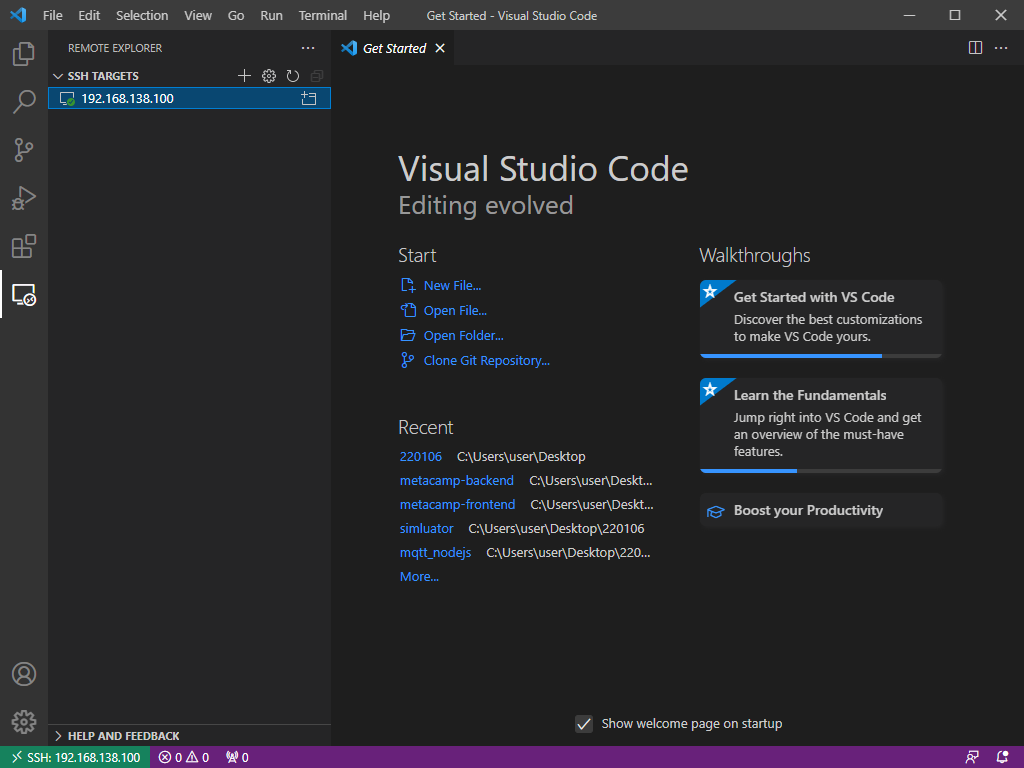Select 192.168.138.100 SSH target row
Screen dimensions: 1024x768
pyautogui.click(x=189, y=99)
